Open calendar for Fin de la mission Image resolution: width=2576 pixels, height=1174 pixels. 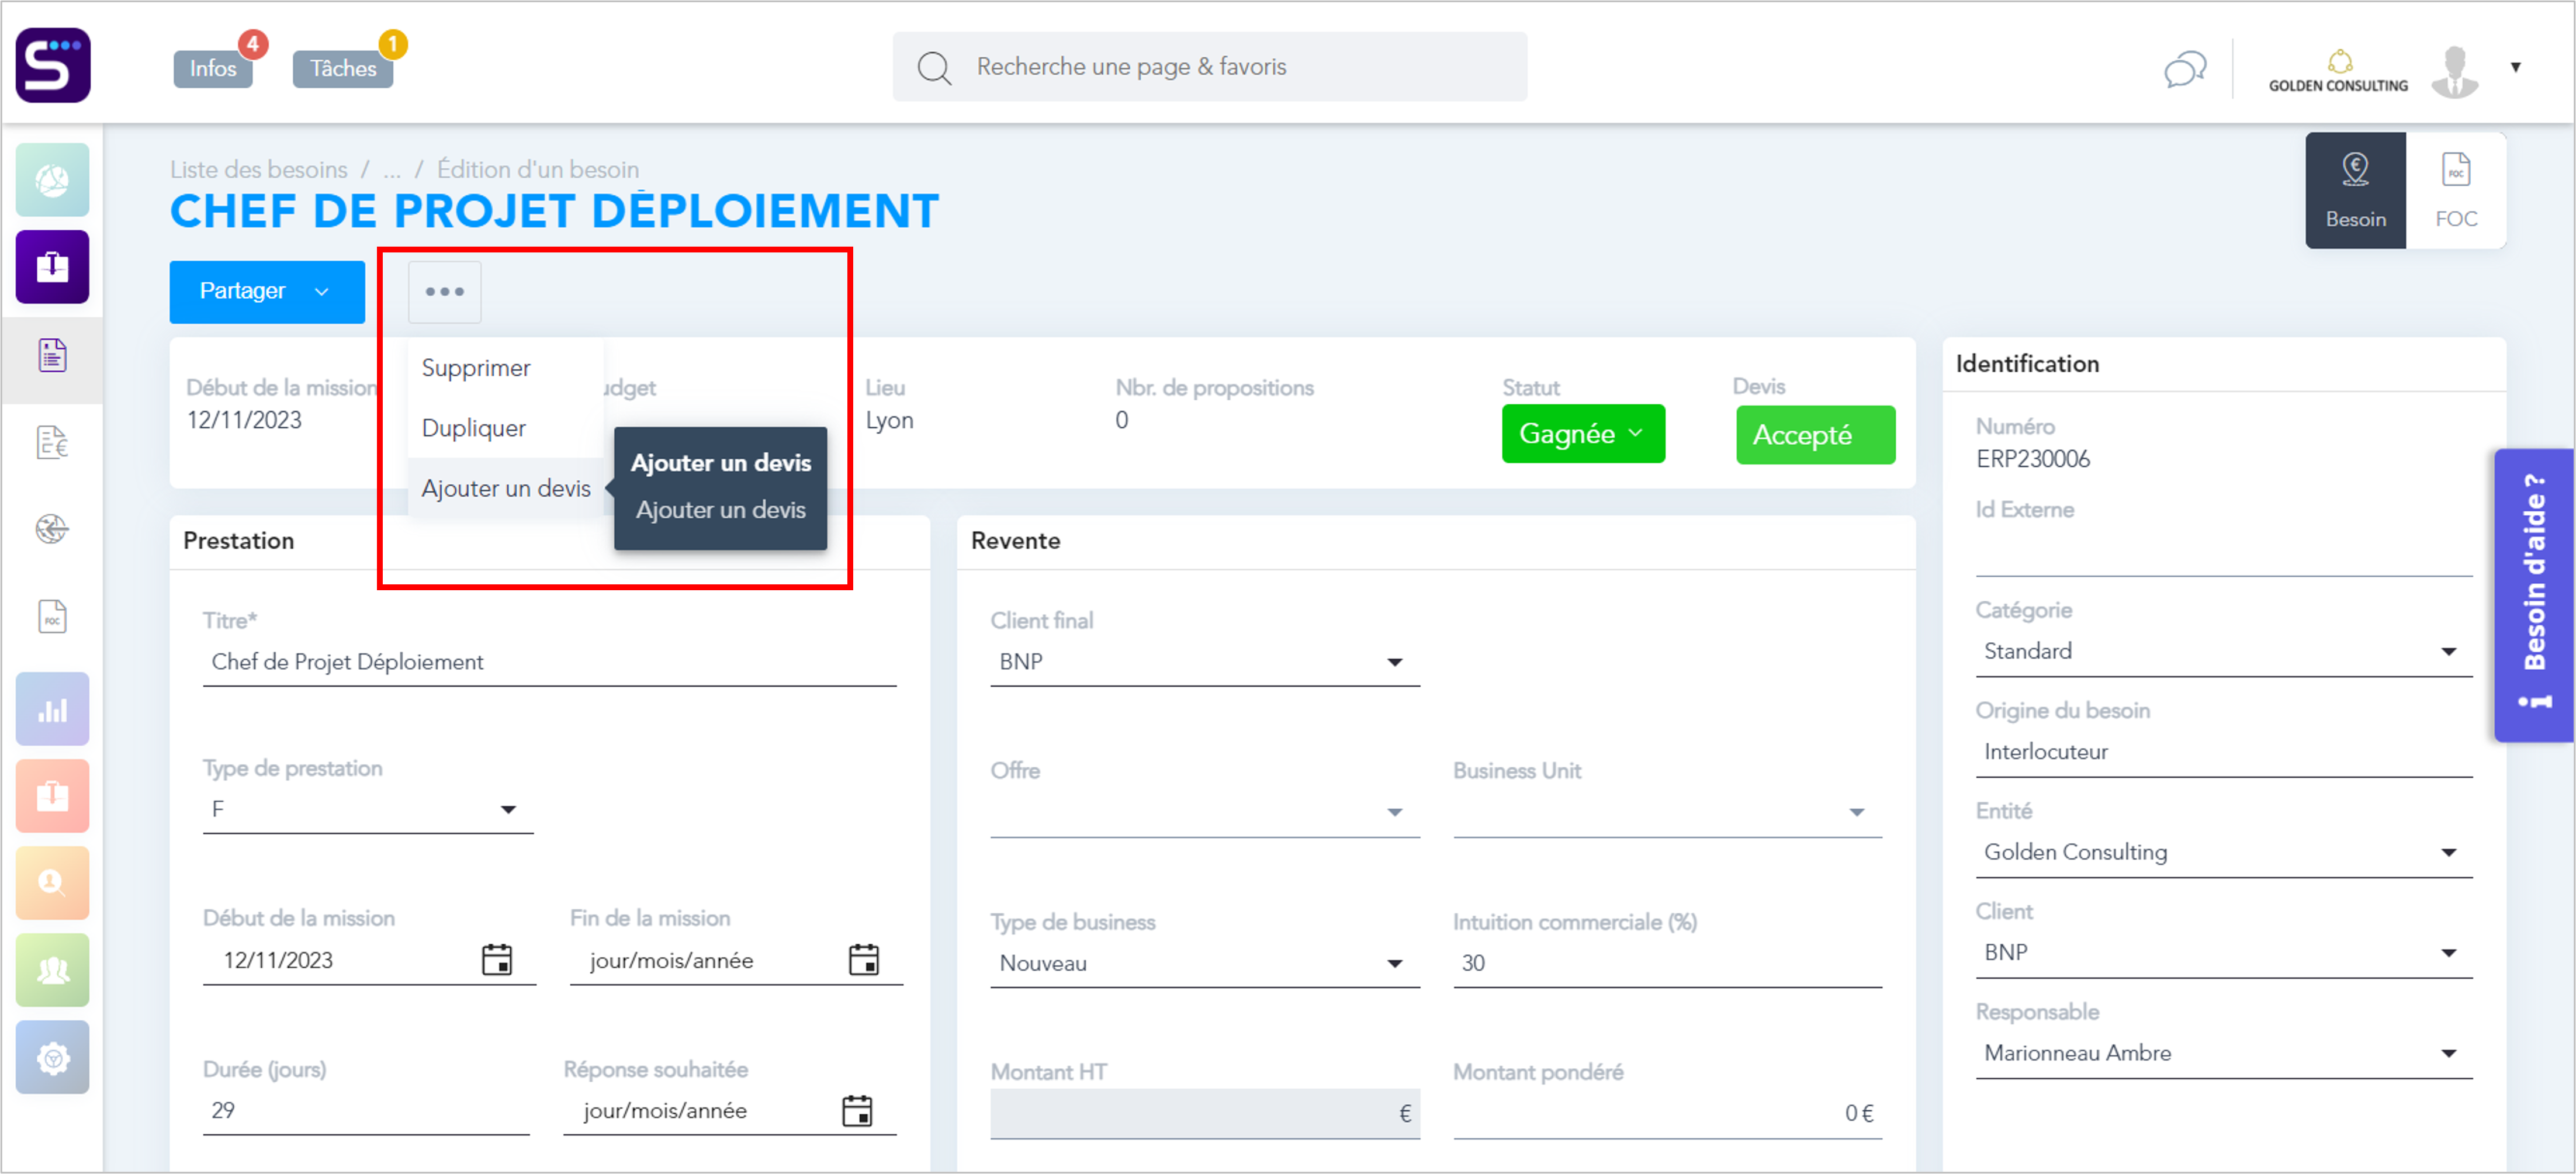click(x=864, y=959)
